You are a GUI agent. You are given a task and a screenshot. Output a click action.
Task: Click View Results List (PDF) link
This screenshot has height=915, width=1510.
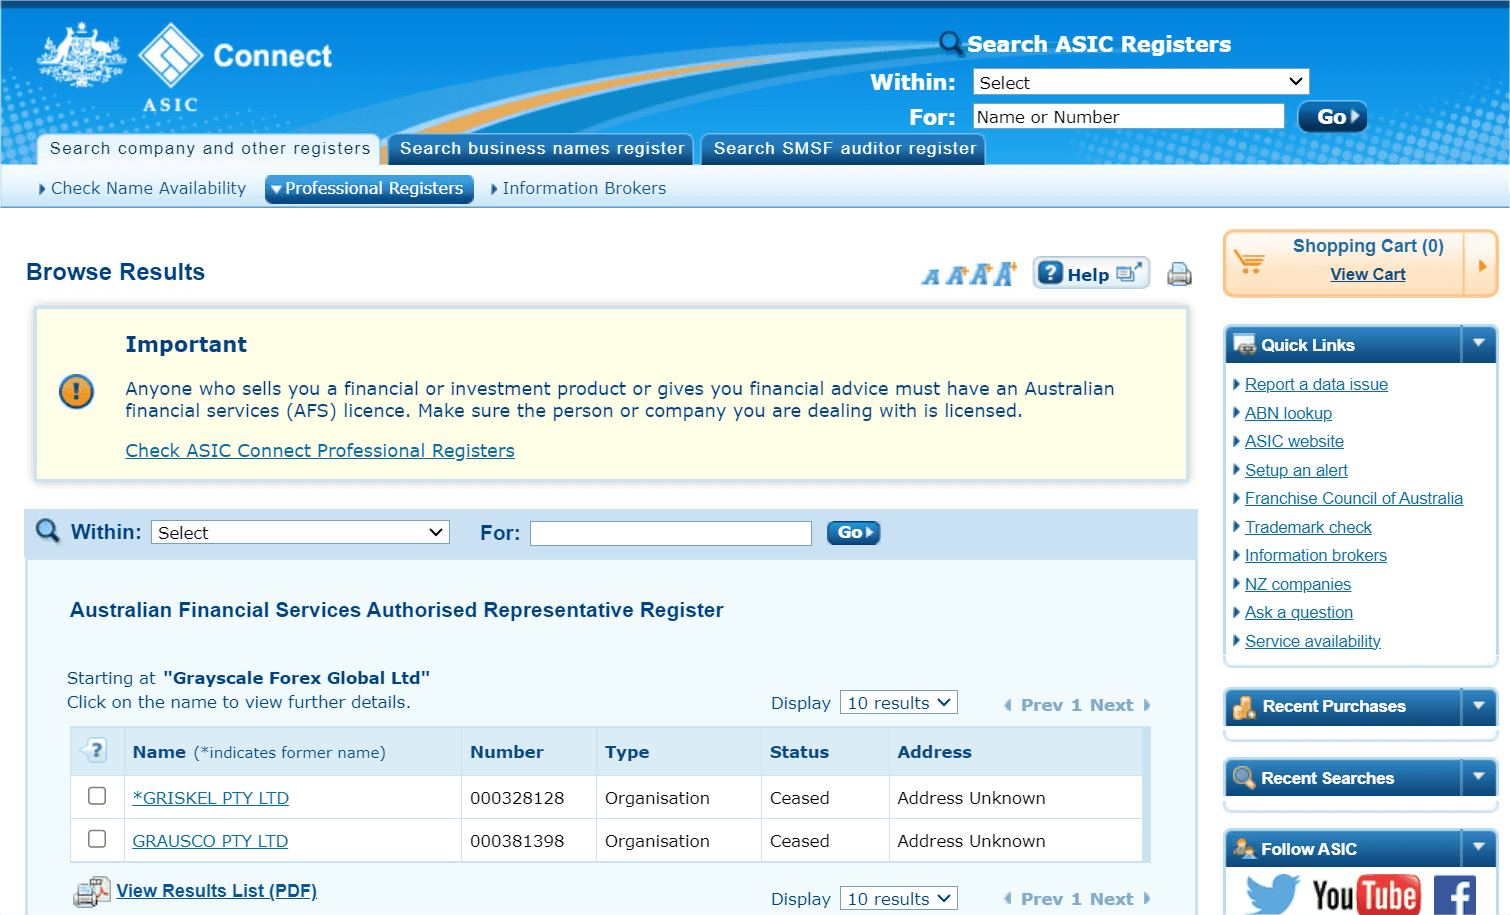tap(216, 891)
